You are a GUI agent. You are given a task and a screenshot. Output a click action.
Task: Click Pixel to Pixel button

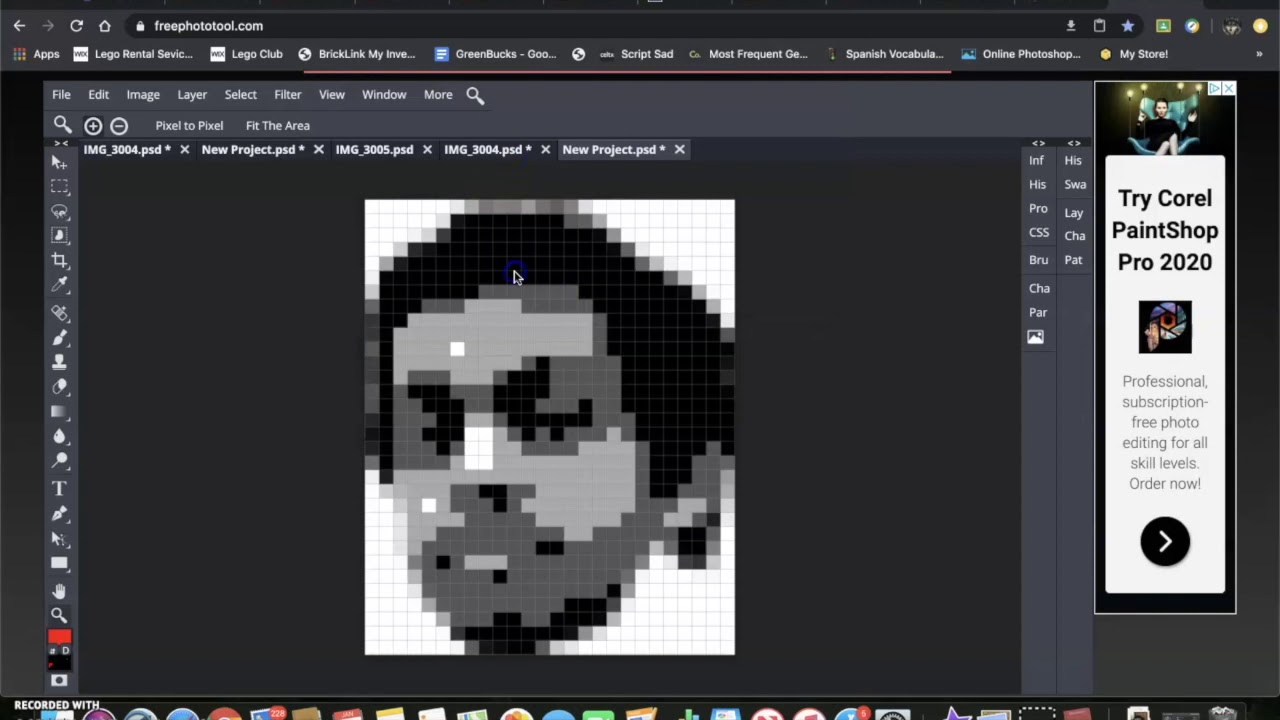189,125
